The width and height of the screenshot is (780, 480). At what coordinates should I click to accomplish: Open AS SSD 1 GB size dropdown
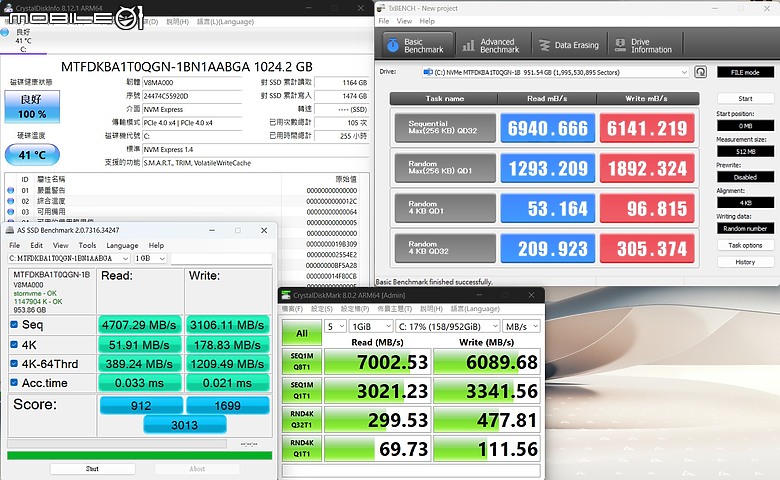click(x=150, y=259)
